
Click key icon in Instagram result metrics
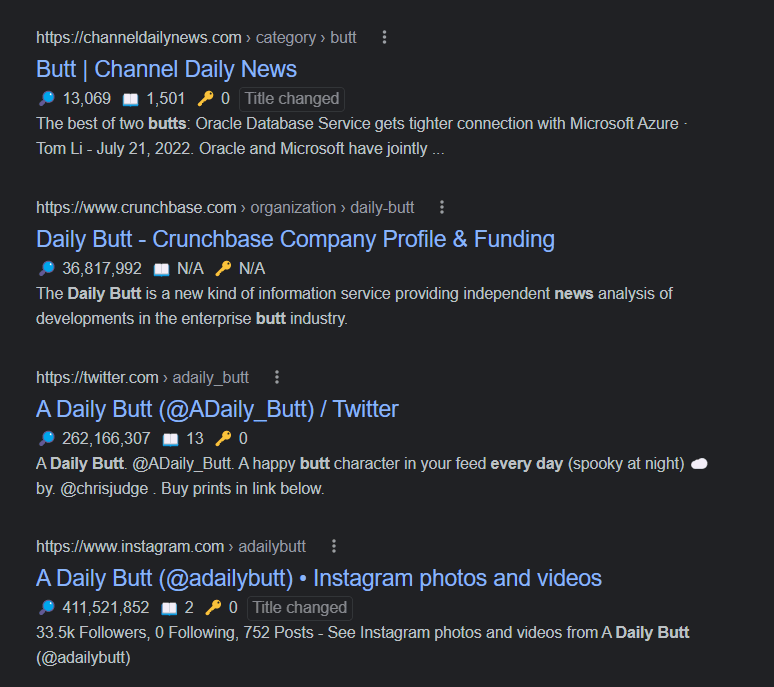point(213,608)
